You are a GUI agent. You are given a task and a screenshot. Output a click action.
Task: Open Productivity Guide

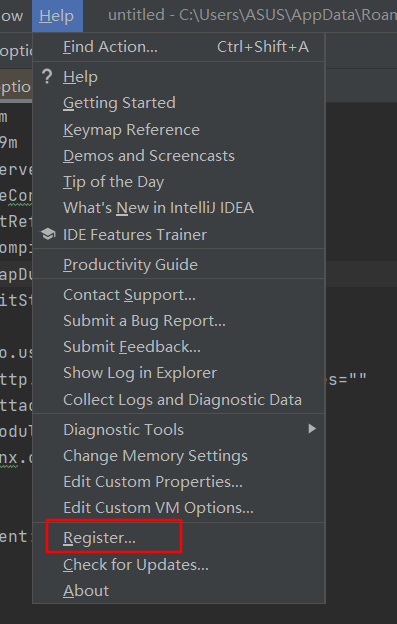[179, 264]
